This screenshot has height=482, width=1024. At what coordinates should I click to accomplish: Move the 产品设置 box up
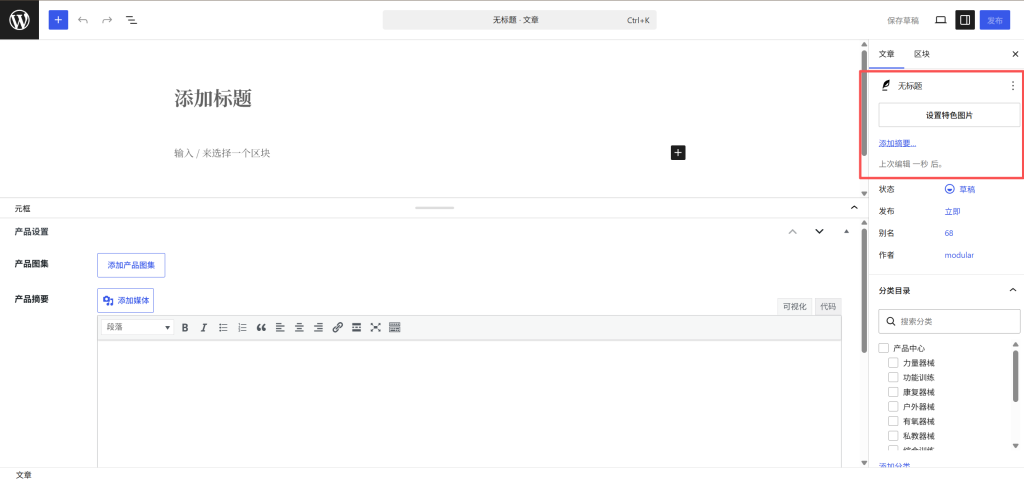793,231
